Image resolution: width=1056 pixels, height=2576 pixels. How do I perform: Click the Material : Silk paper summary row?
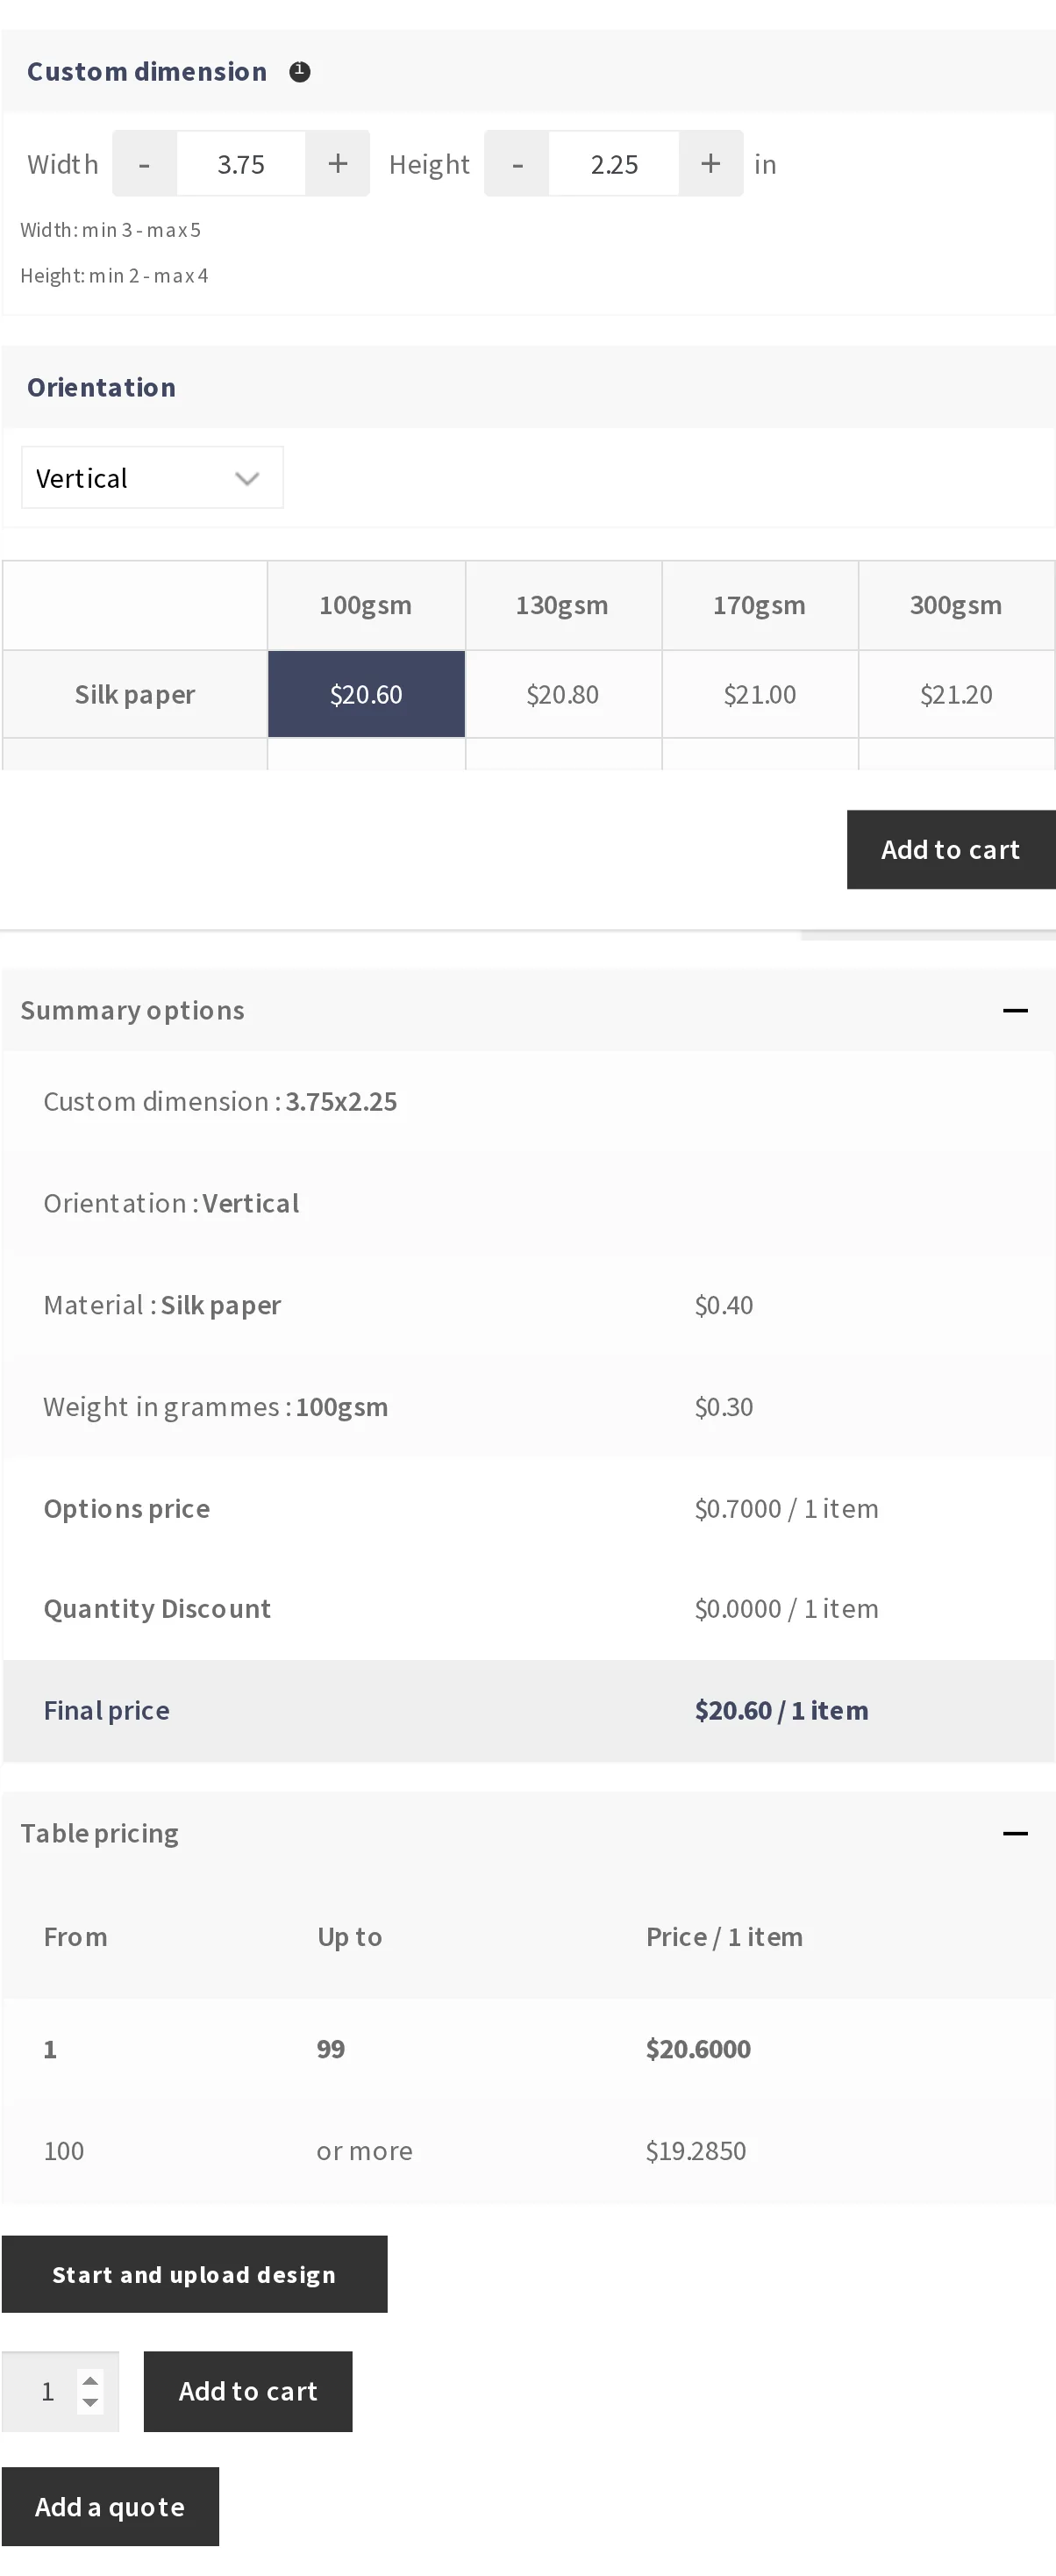(x=528, y=1306)
